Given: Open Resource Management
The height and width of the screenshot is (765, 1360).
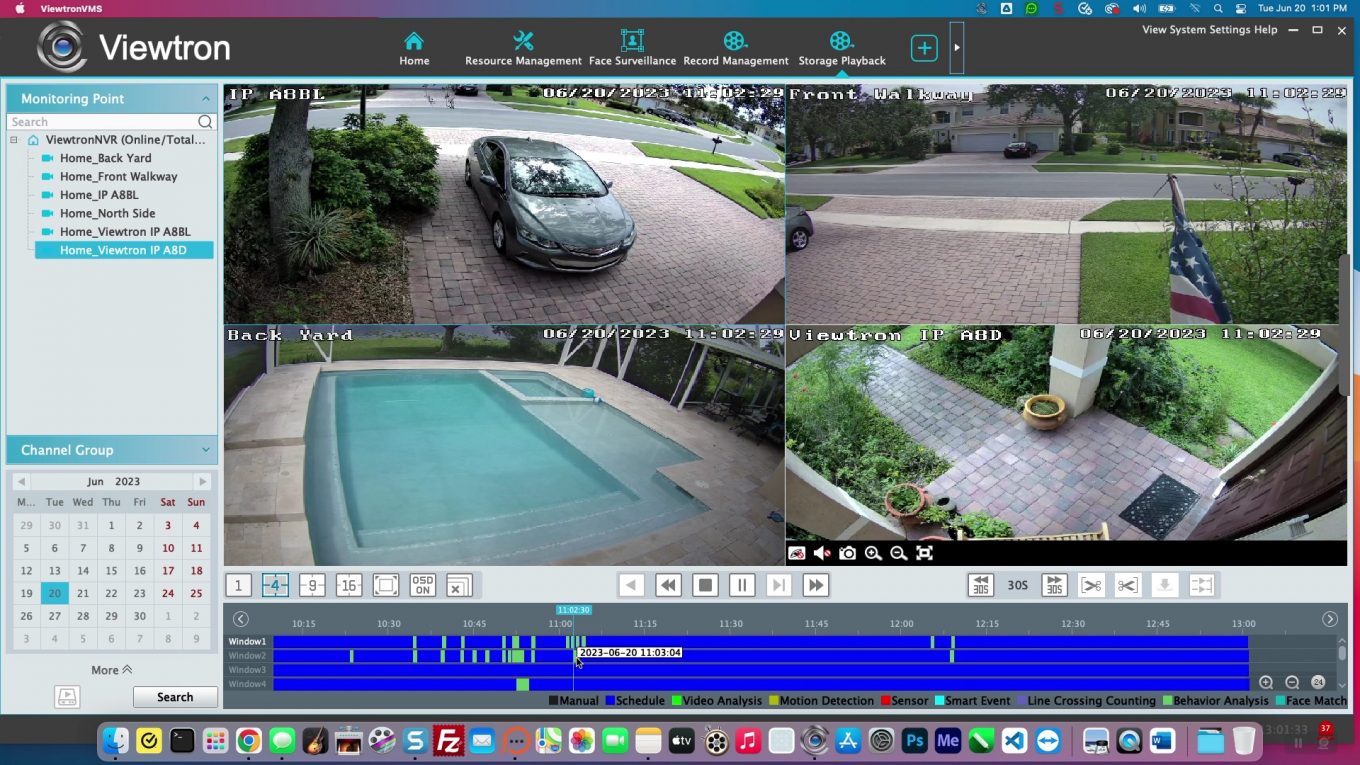Looking at the screenshot, I should [x=523, y=45].
